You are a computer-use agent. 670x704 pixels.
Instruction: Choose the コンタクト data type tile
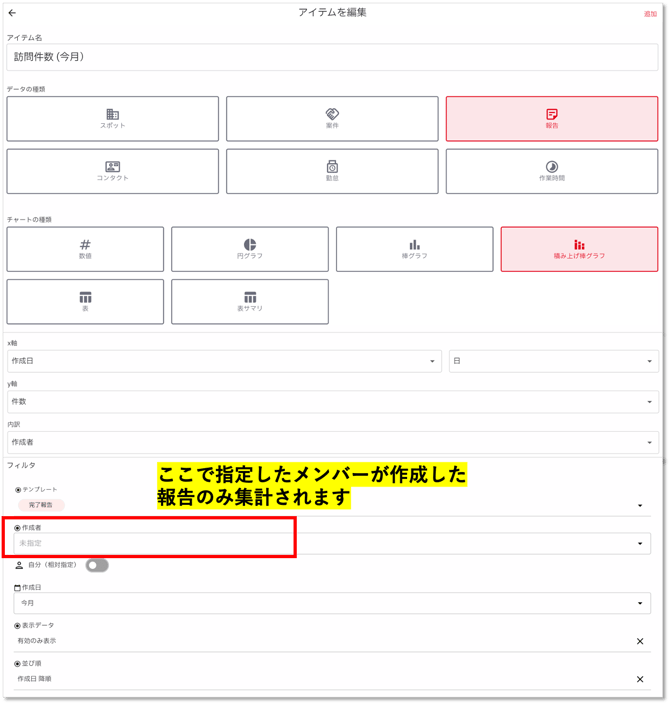[x=112, y=171]
